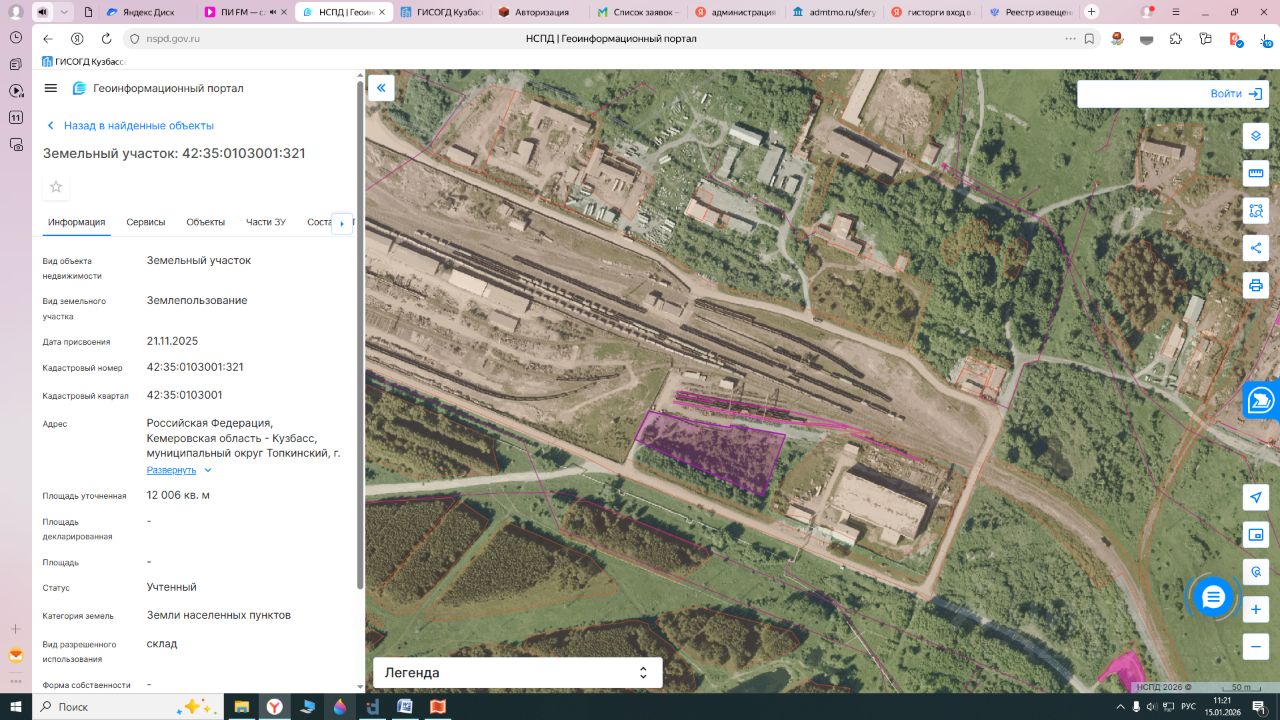
Task: Open a new browser tab
Action: coord(1091,12)
